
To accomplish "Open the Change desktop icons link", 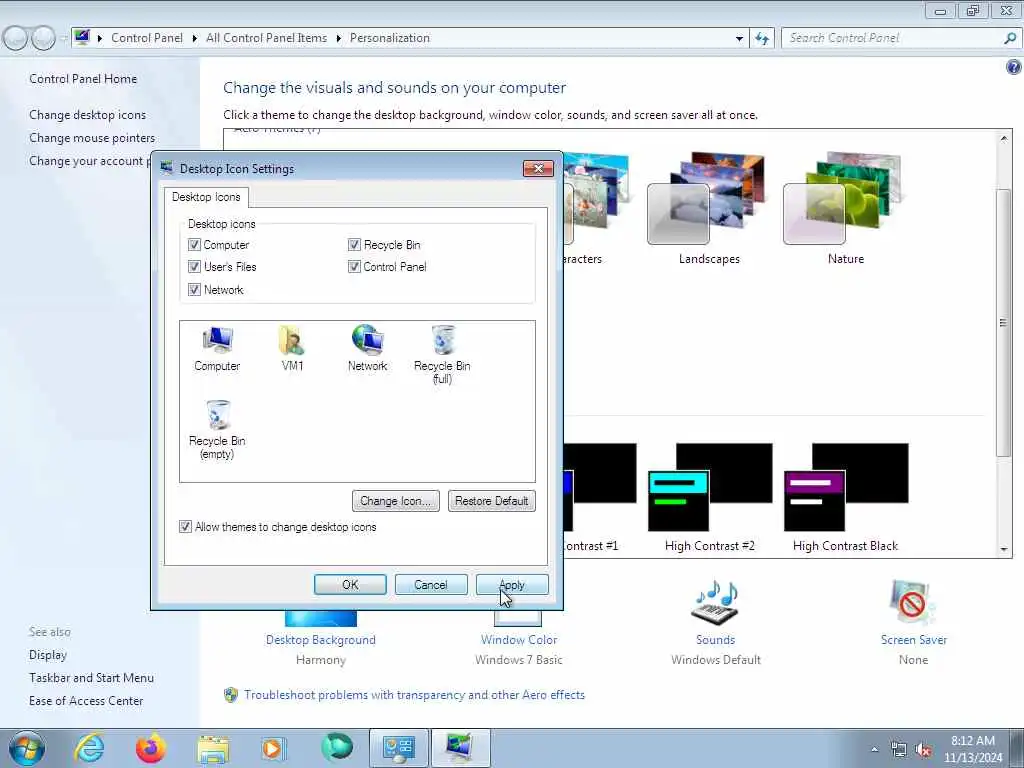I will 88,114.
